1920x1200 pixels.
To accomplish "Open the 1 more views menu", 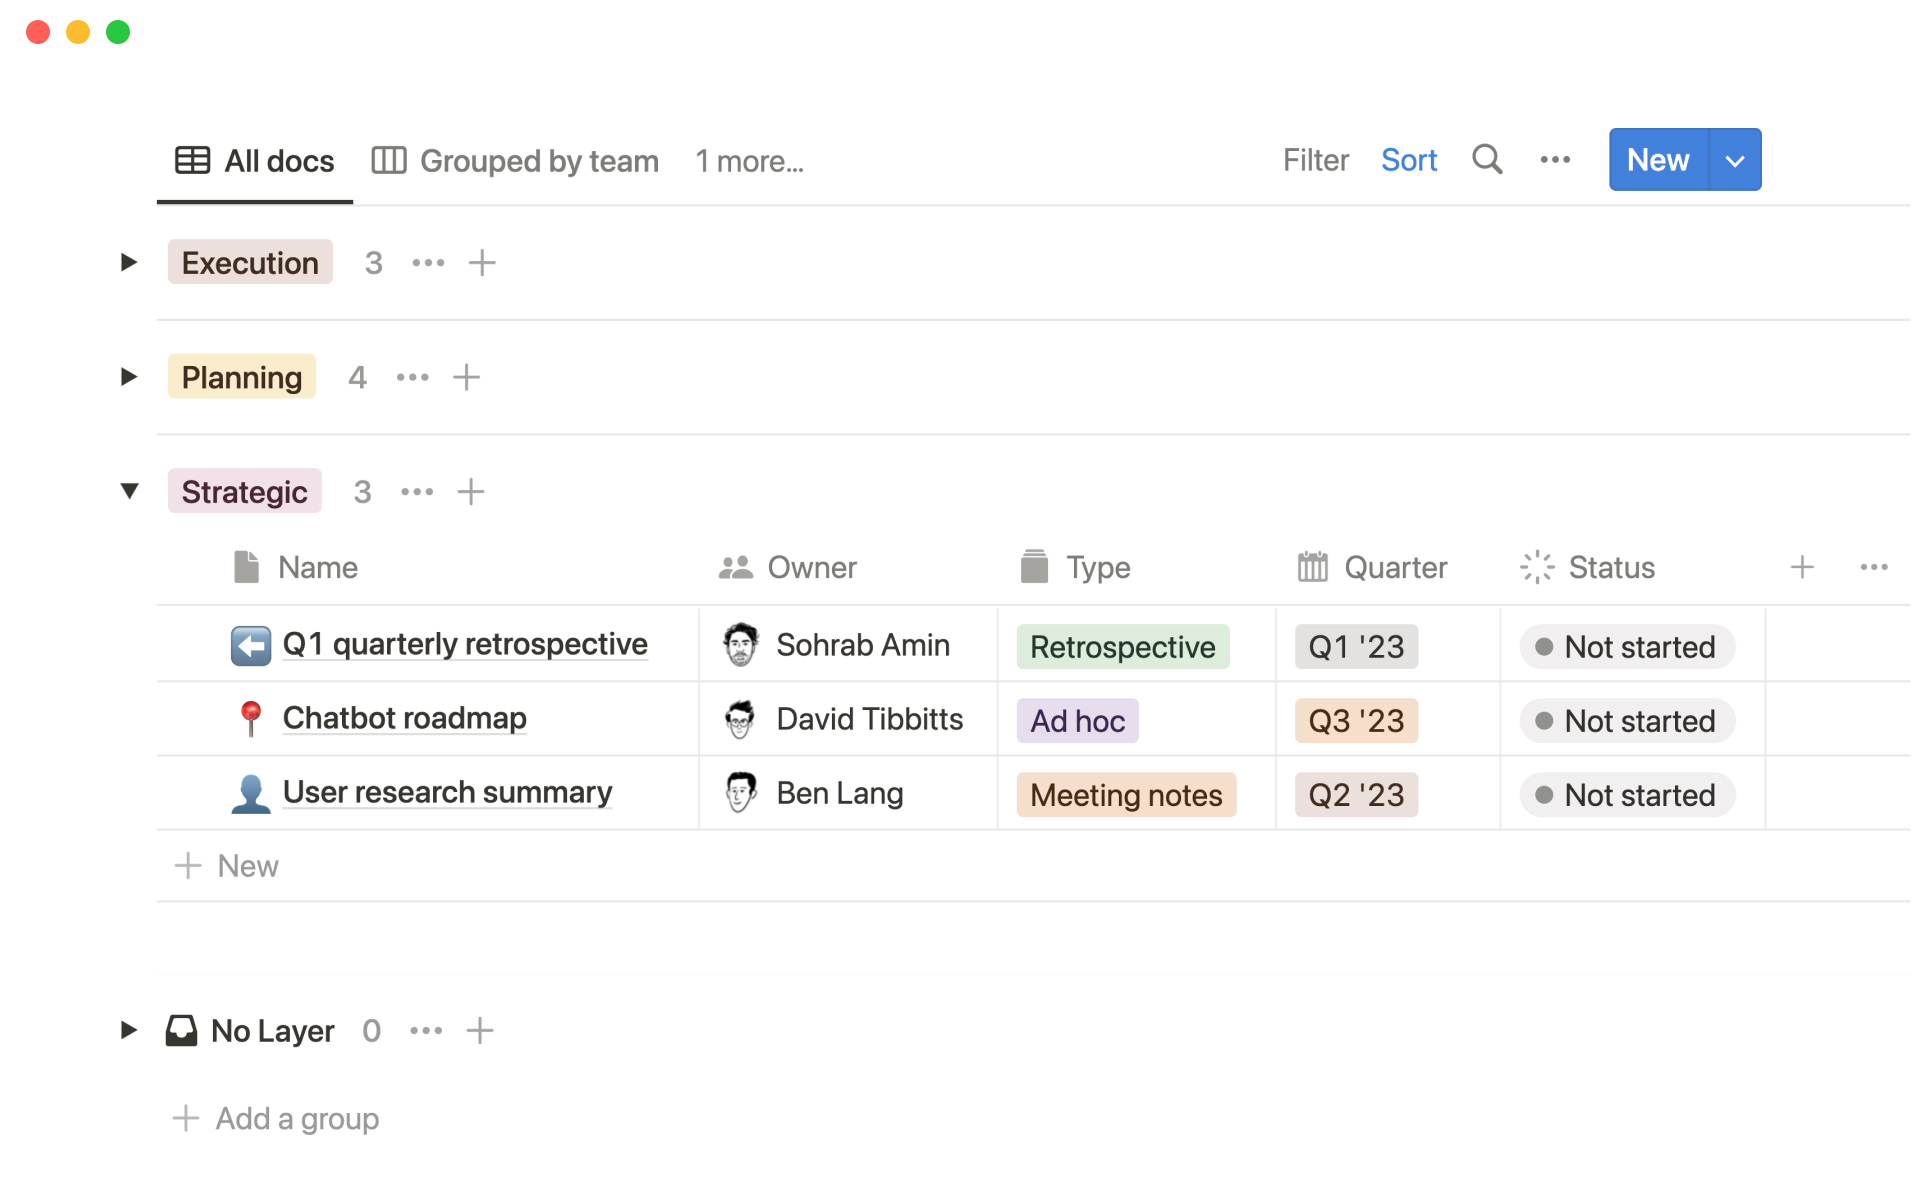I will click(749, 161).
